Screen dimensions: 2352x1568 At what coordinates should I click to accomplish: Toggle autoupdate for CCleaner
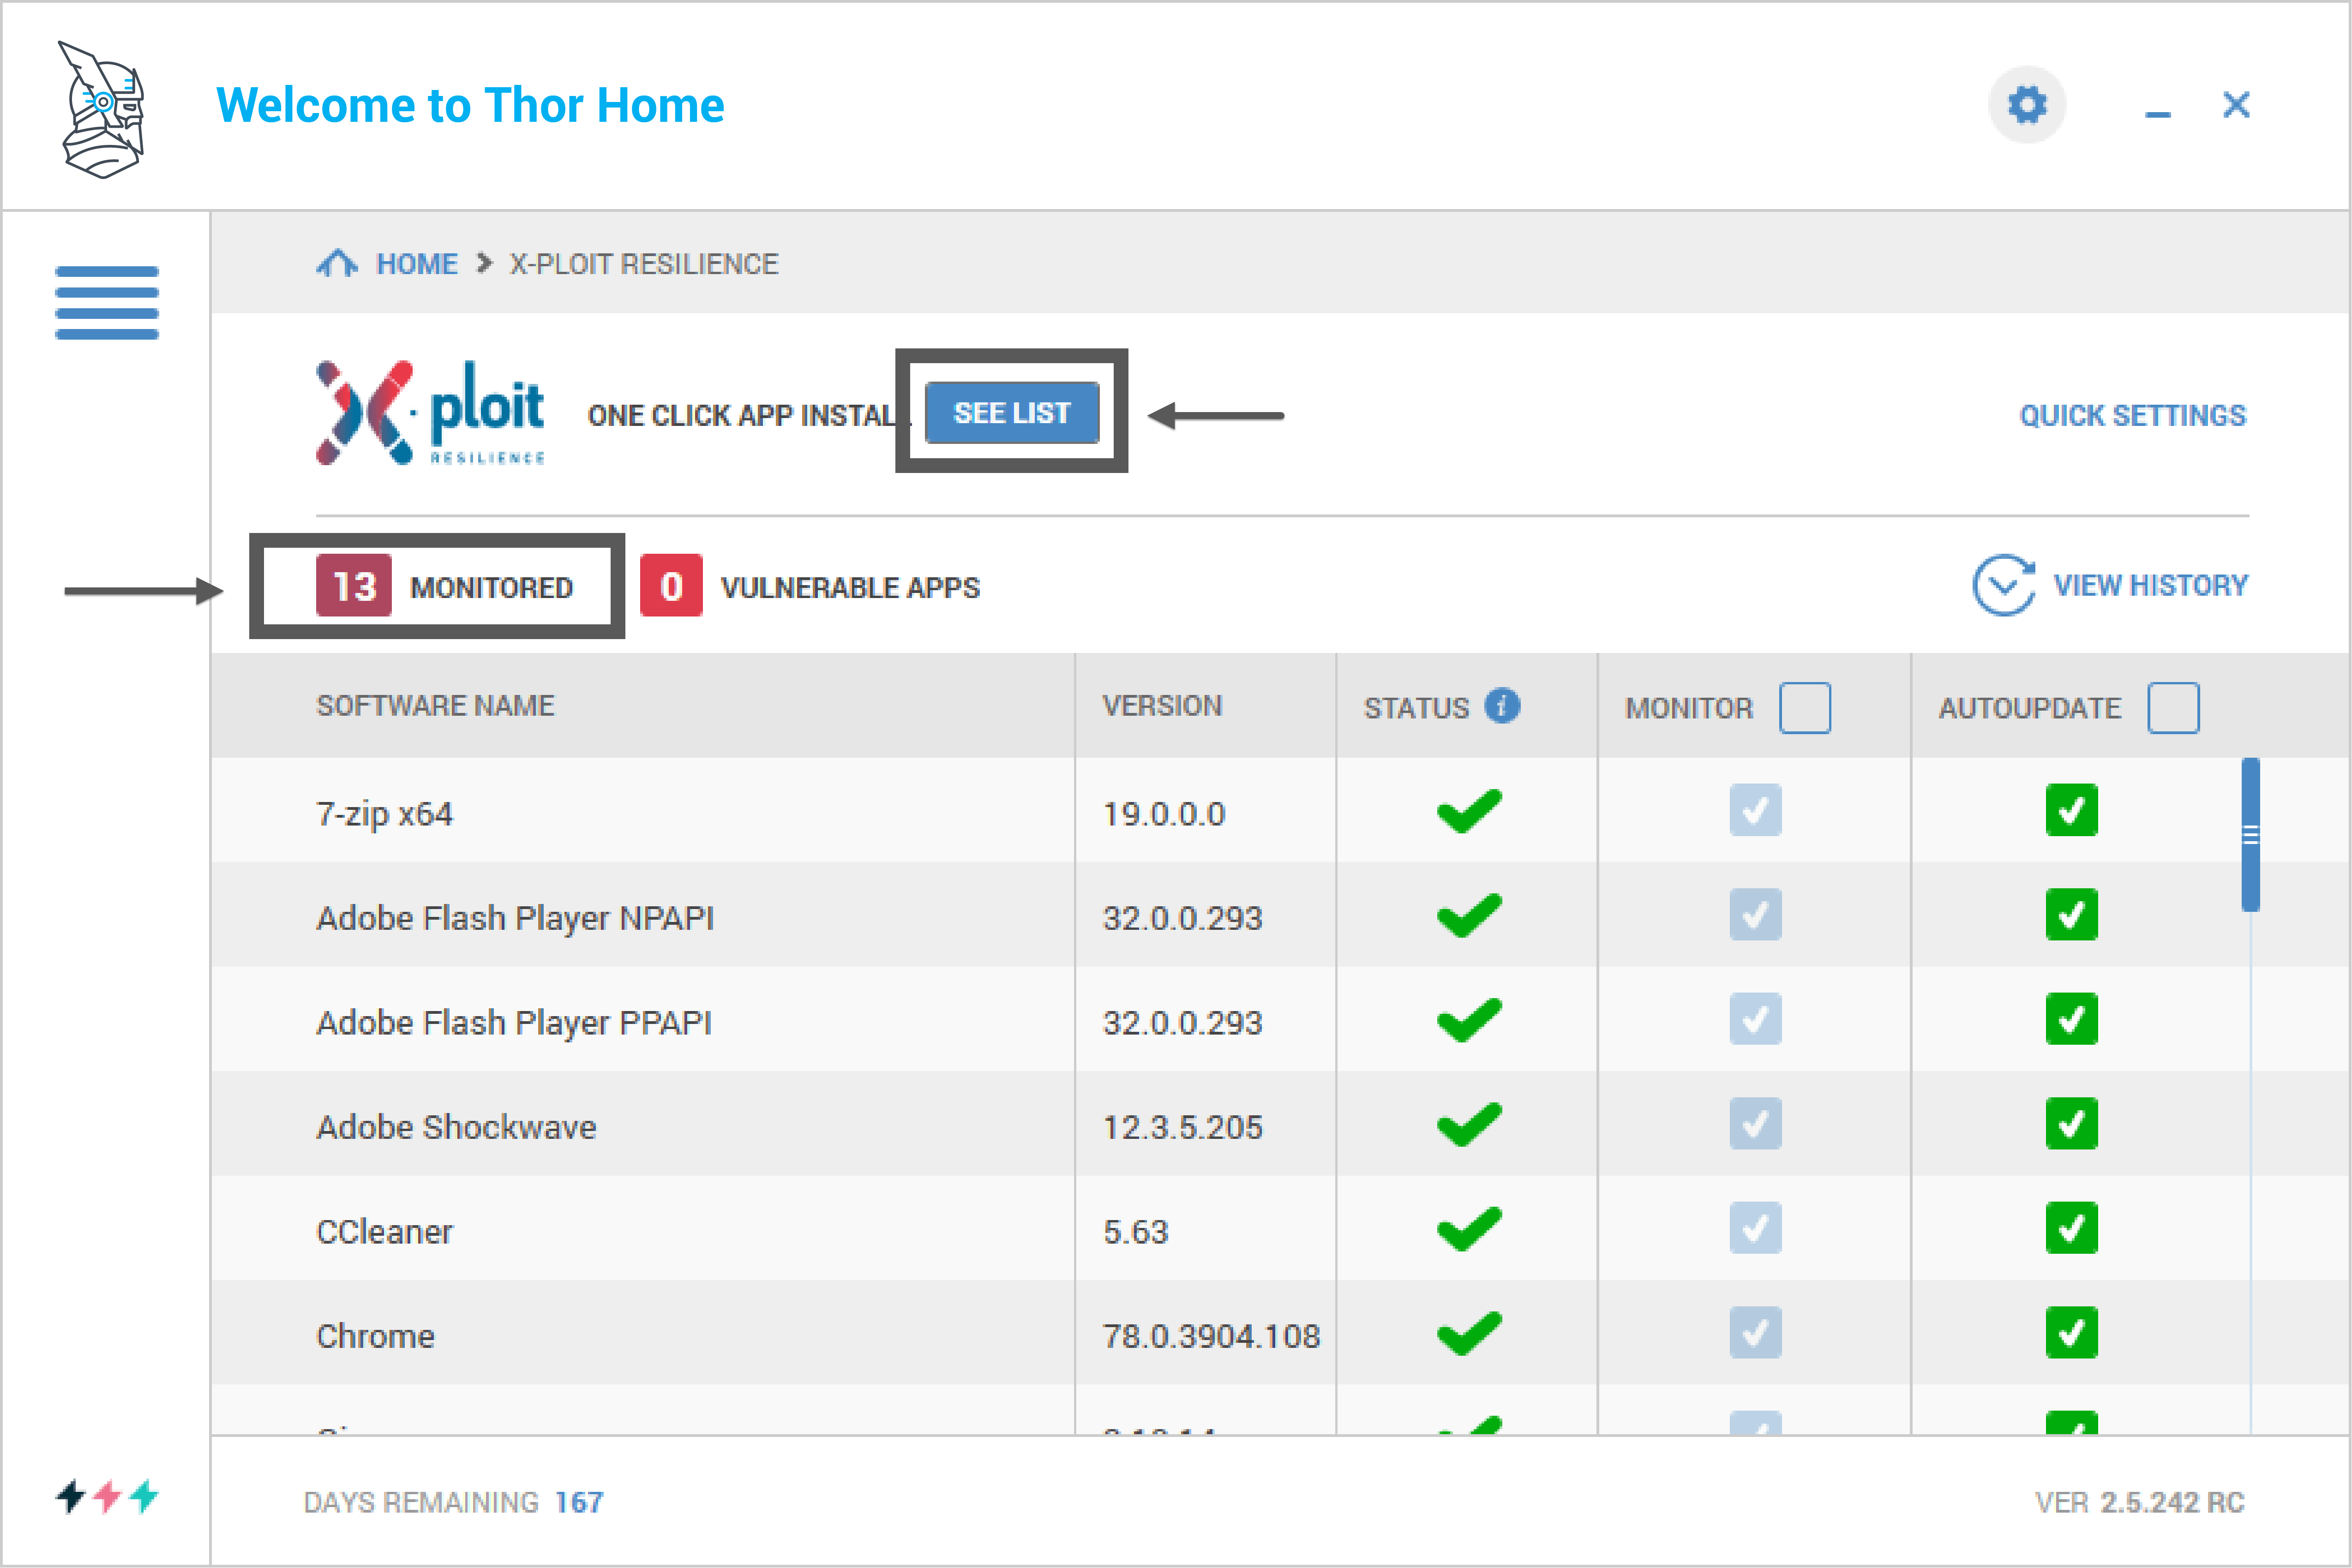[x=2071, y=1228]
